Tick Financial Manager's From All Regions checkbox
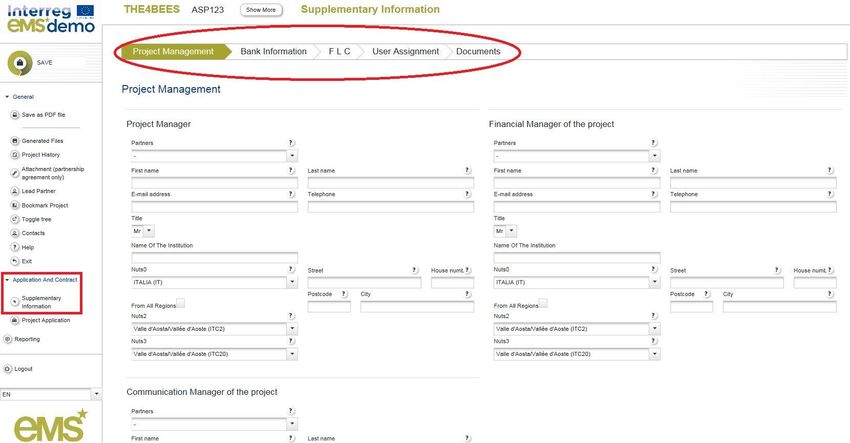The width and height of the screenshot is (850, 443). point(543,303)
